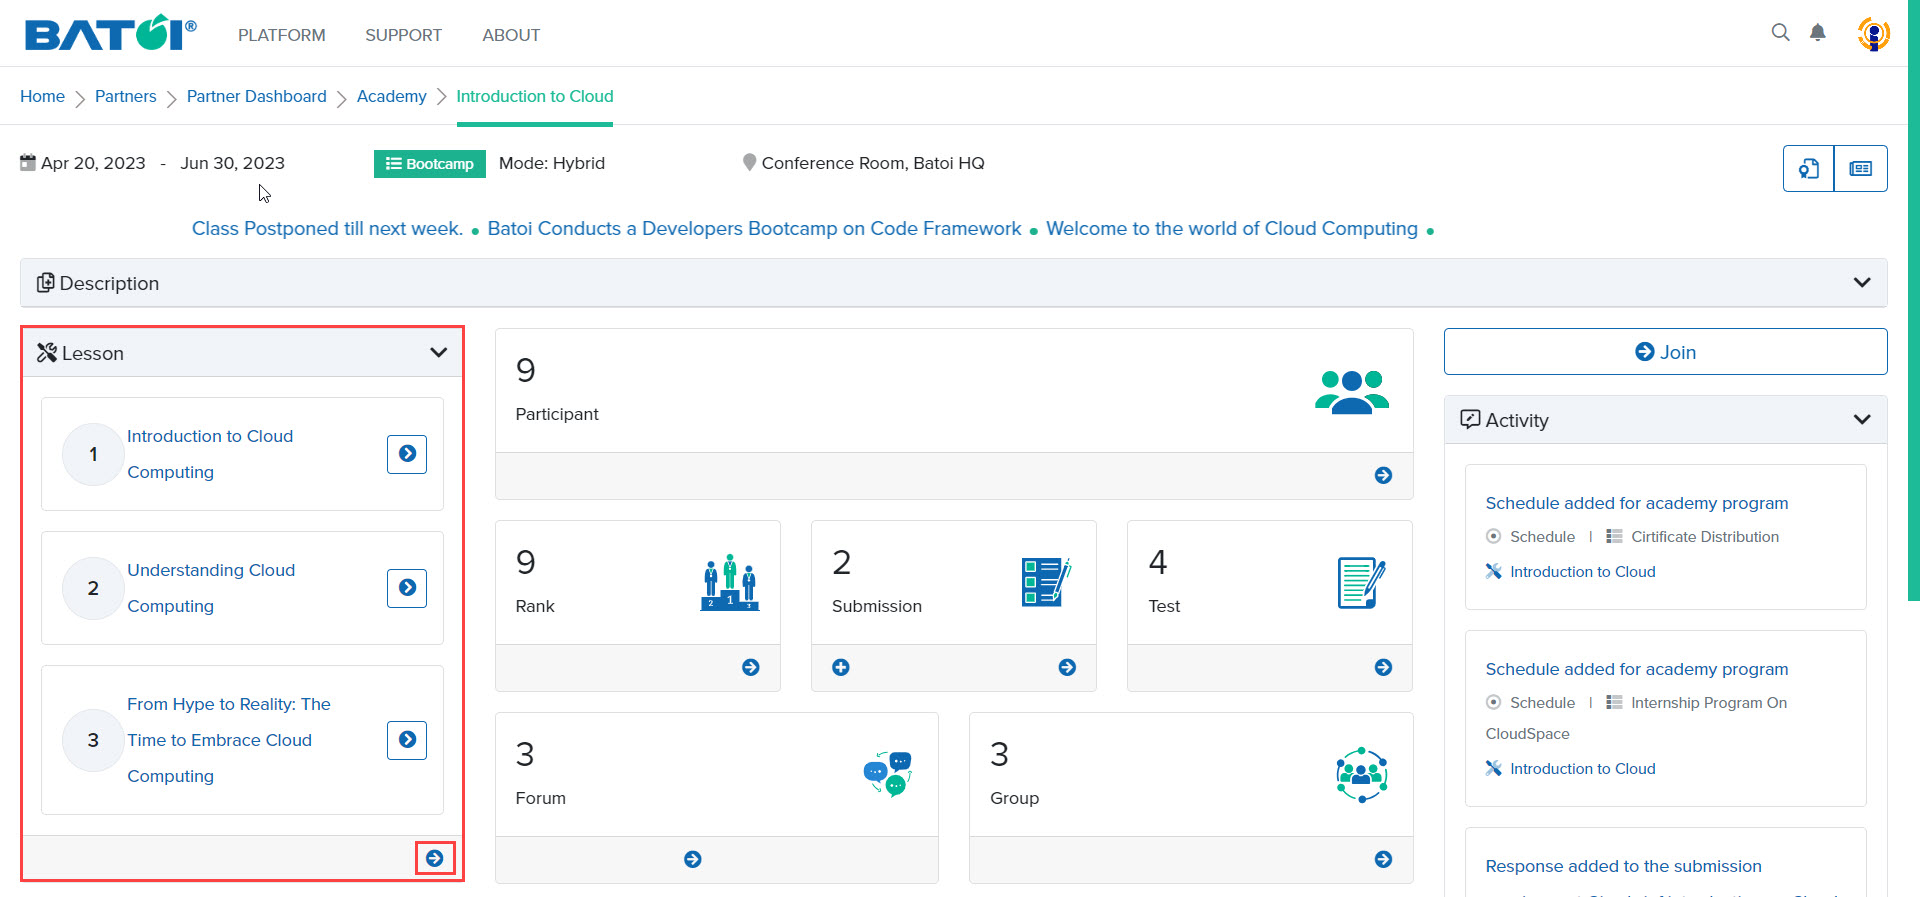Collapse the Activity panel
Viewport: 1920px width, 897px height.
coord(1862,419)
